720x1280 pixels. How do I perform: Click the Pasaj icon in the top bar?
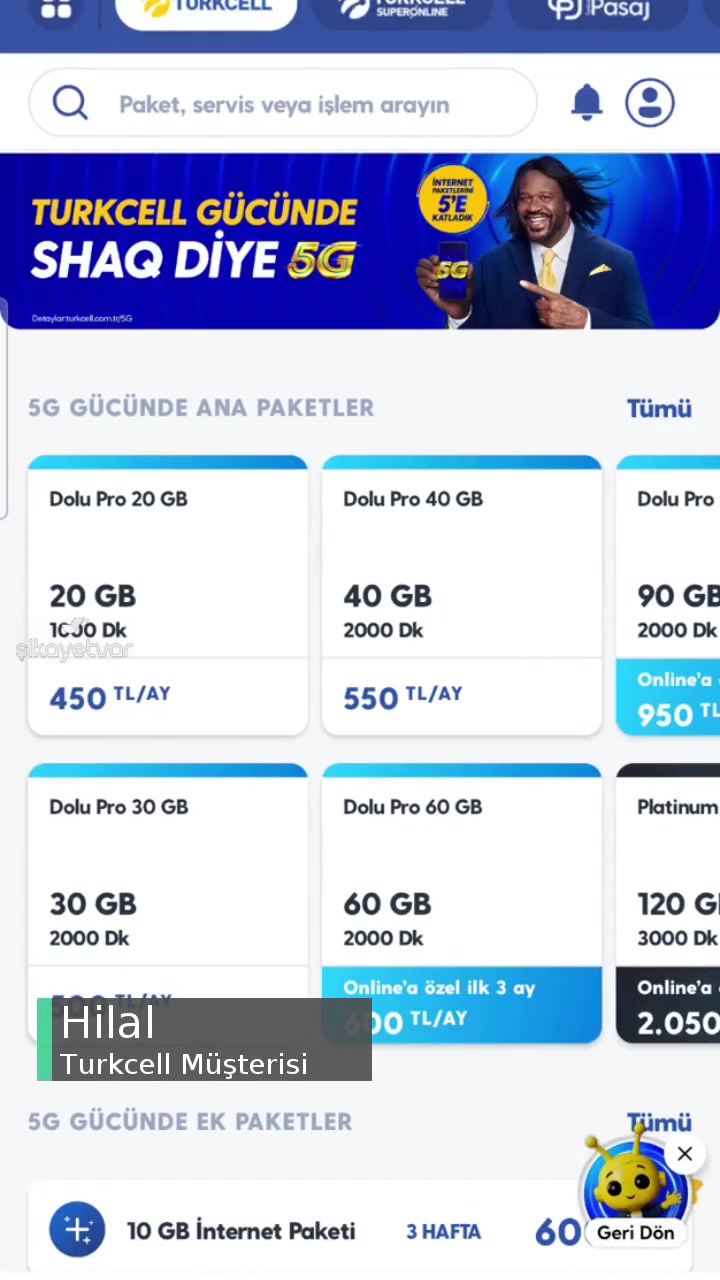[598, 11]
